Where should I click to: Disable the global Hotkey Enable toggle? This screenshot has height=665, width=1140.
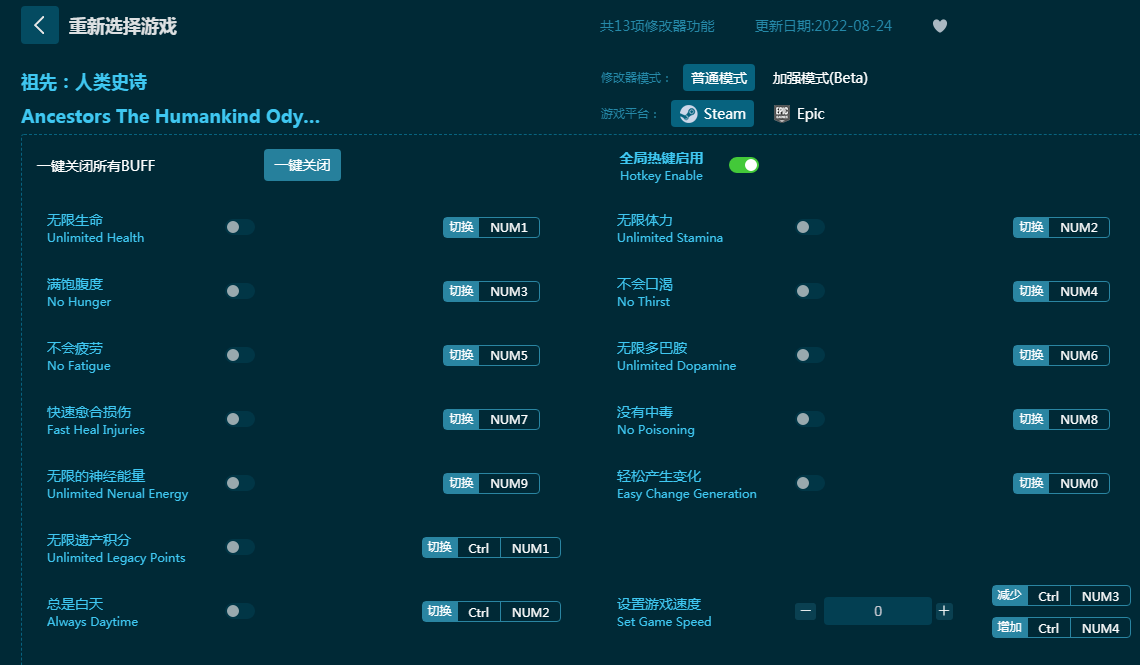coord(743,165)
